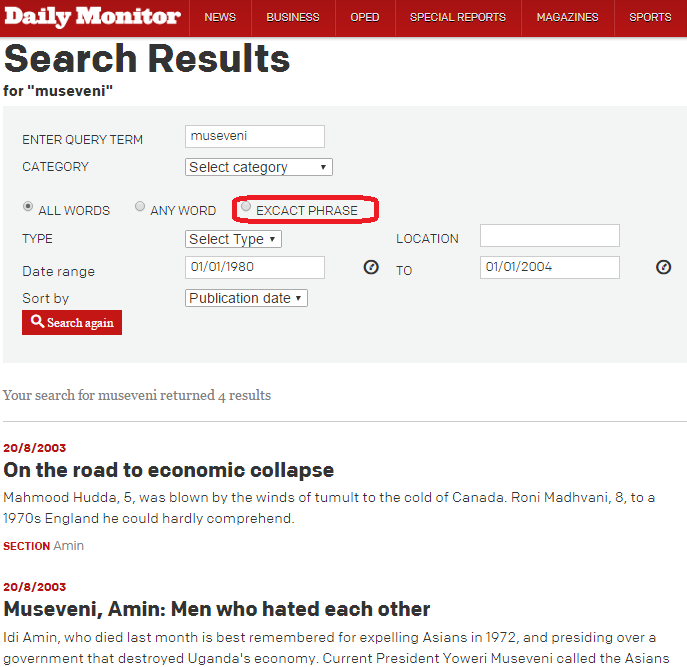Click the Daily Monitor logo

[x=92, y=17]
